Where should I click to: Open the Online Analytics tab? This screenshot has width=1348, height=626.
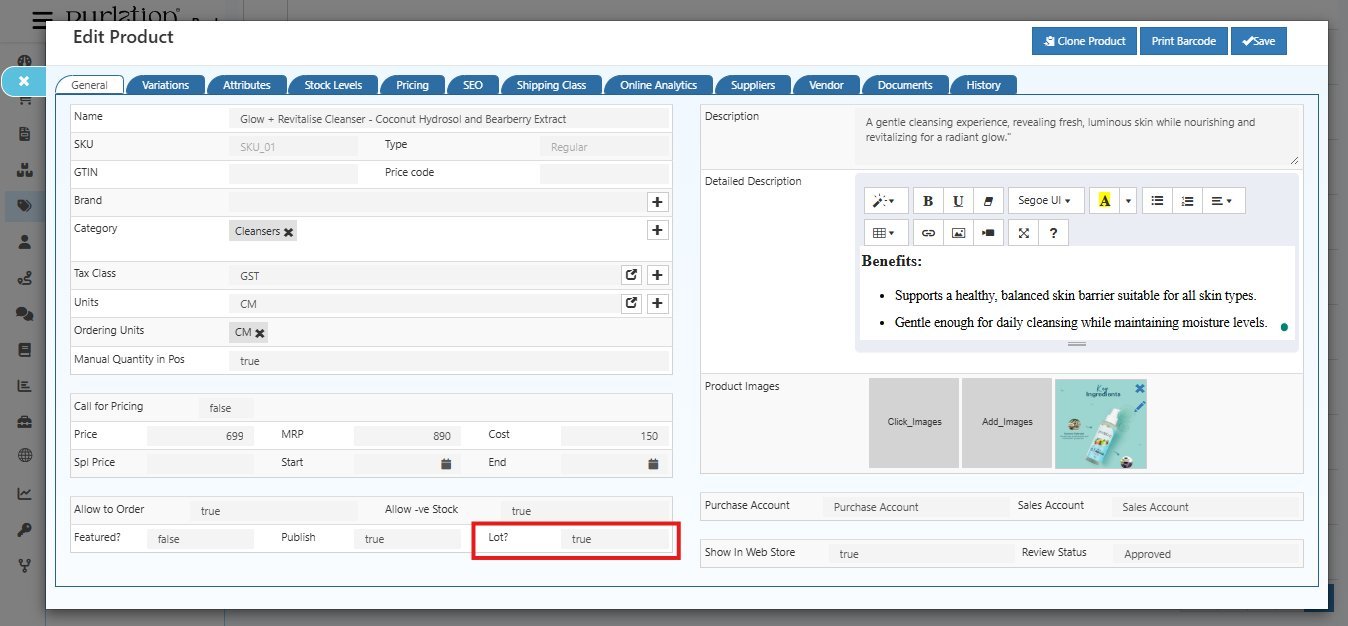click(658, 85)
